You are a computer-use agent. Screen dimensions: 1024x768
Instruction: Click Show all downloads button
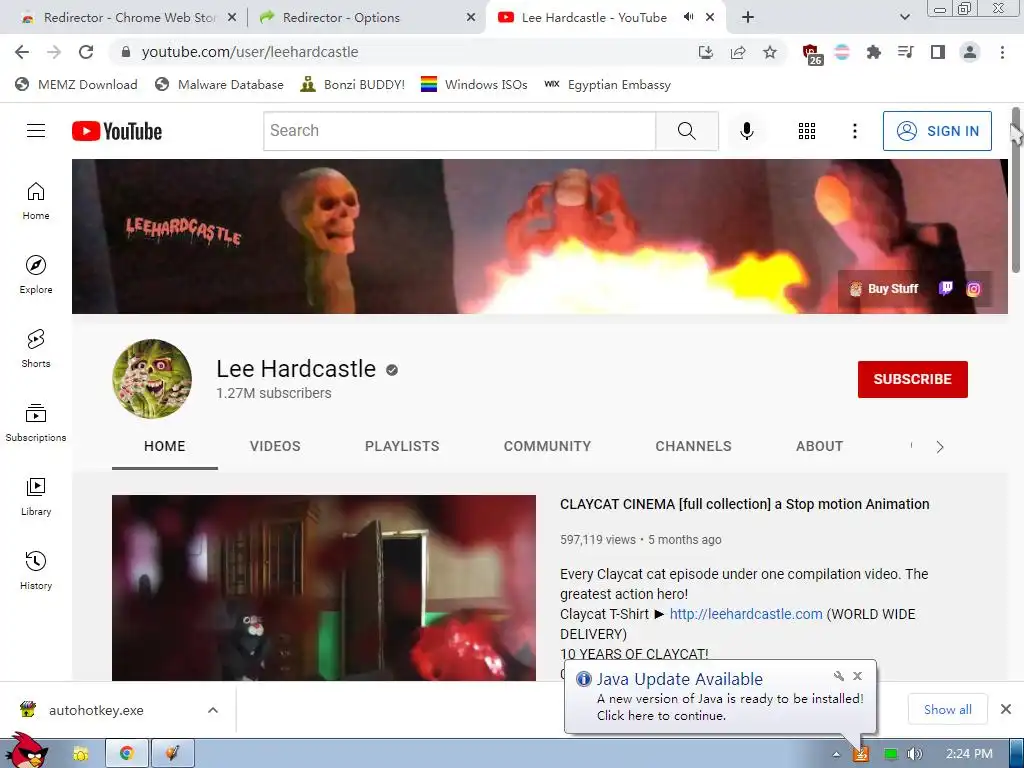[948, 709]
